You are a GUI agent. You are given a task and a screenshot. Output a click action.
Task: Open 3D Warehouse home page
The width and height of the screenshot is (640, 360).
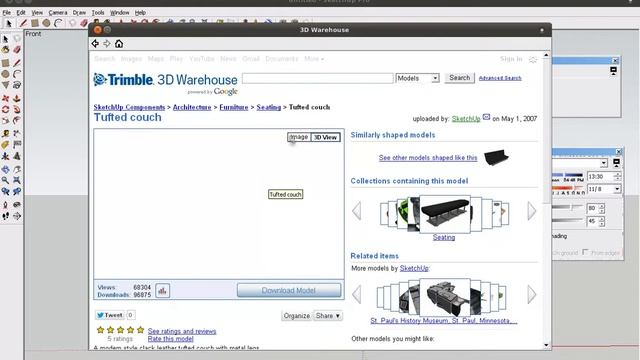[119, 43]
